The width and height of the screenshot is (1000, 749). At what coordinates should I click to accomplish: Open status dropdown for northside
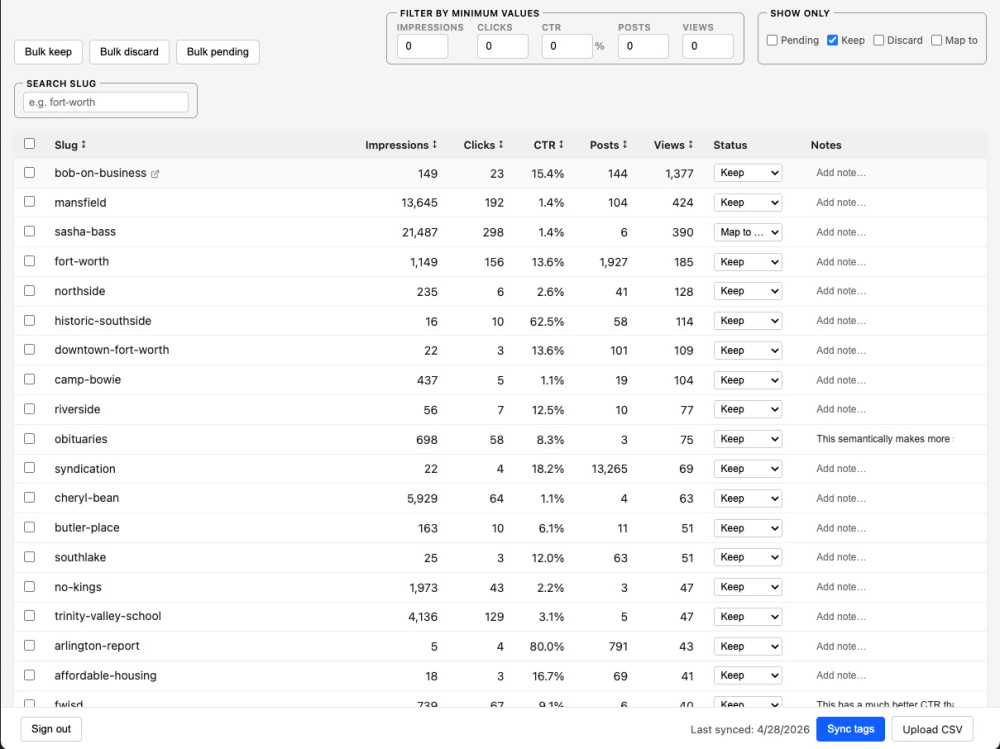(747, 291)
